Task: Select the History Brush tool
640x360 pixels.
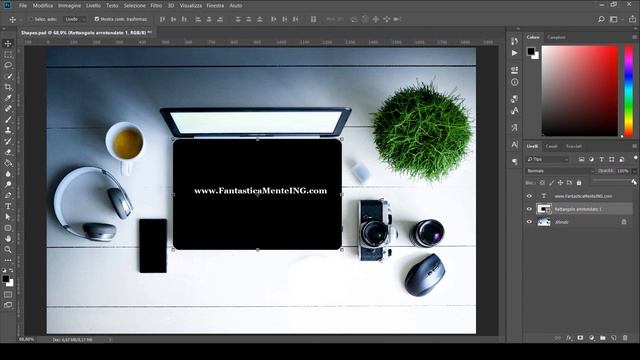Action: tap(8, 141)
